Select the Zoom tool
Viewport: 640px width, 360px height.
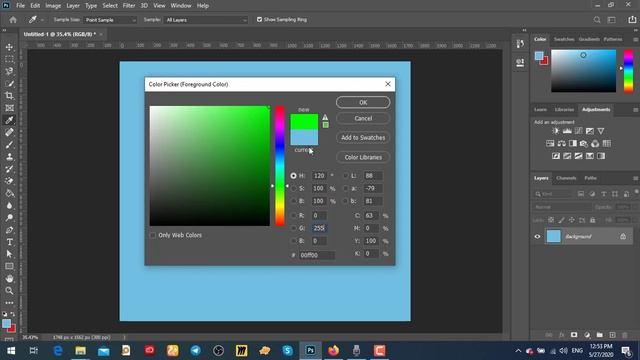point(9,291)
